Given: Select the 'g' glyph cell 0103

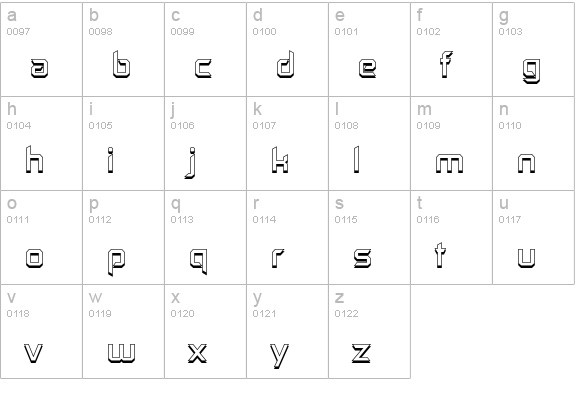Looking at the screenshot, I should point(534,50).
